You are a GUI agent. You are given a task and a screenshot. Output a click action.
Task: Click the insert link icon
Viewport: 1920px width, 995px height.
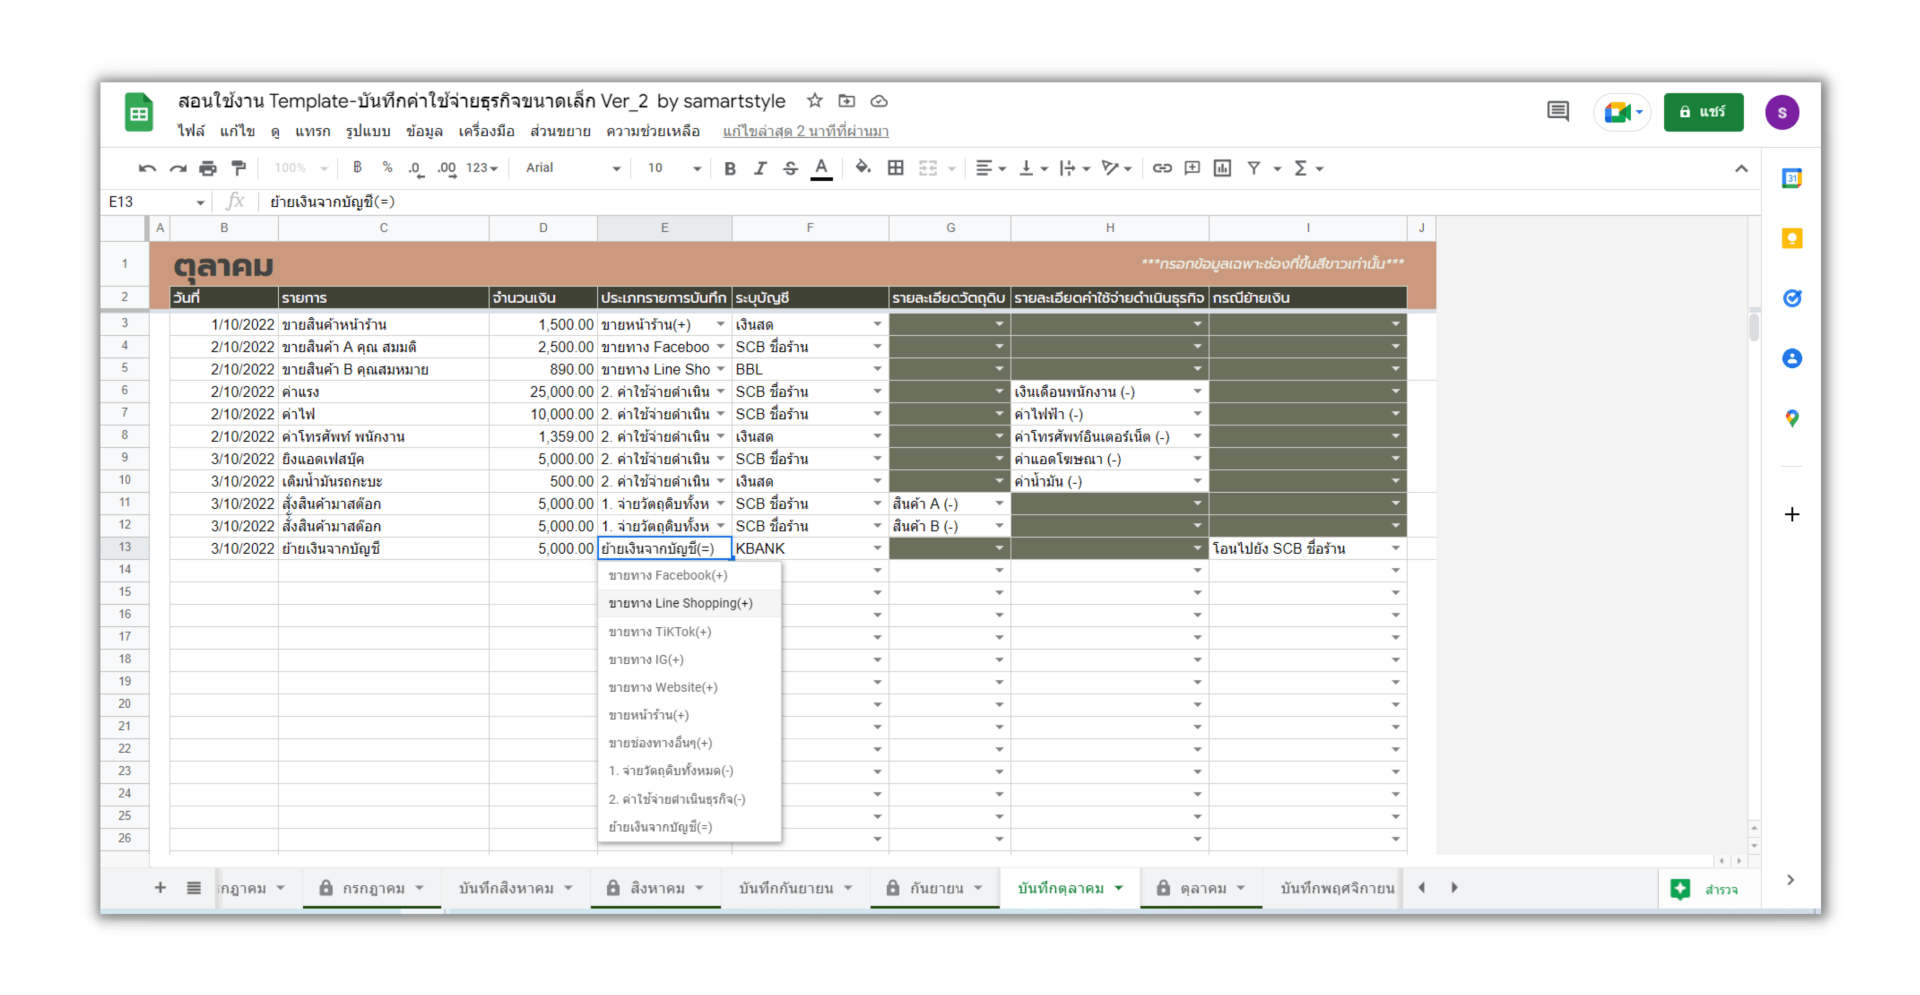click(1162, 168)
